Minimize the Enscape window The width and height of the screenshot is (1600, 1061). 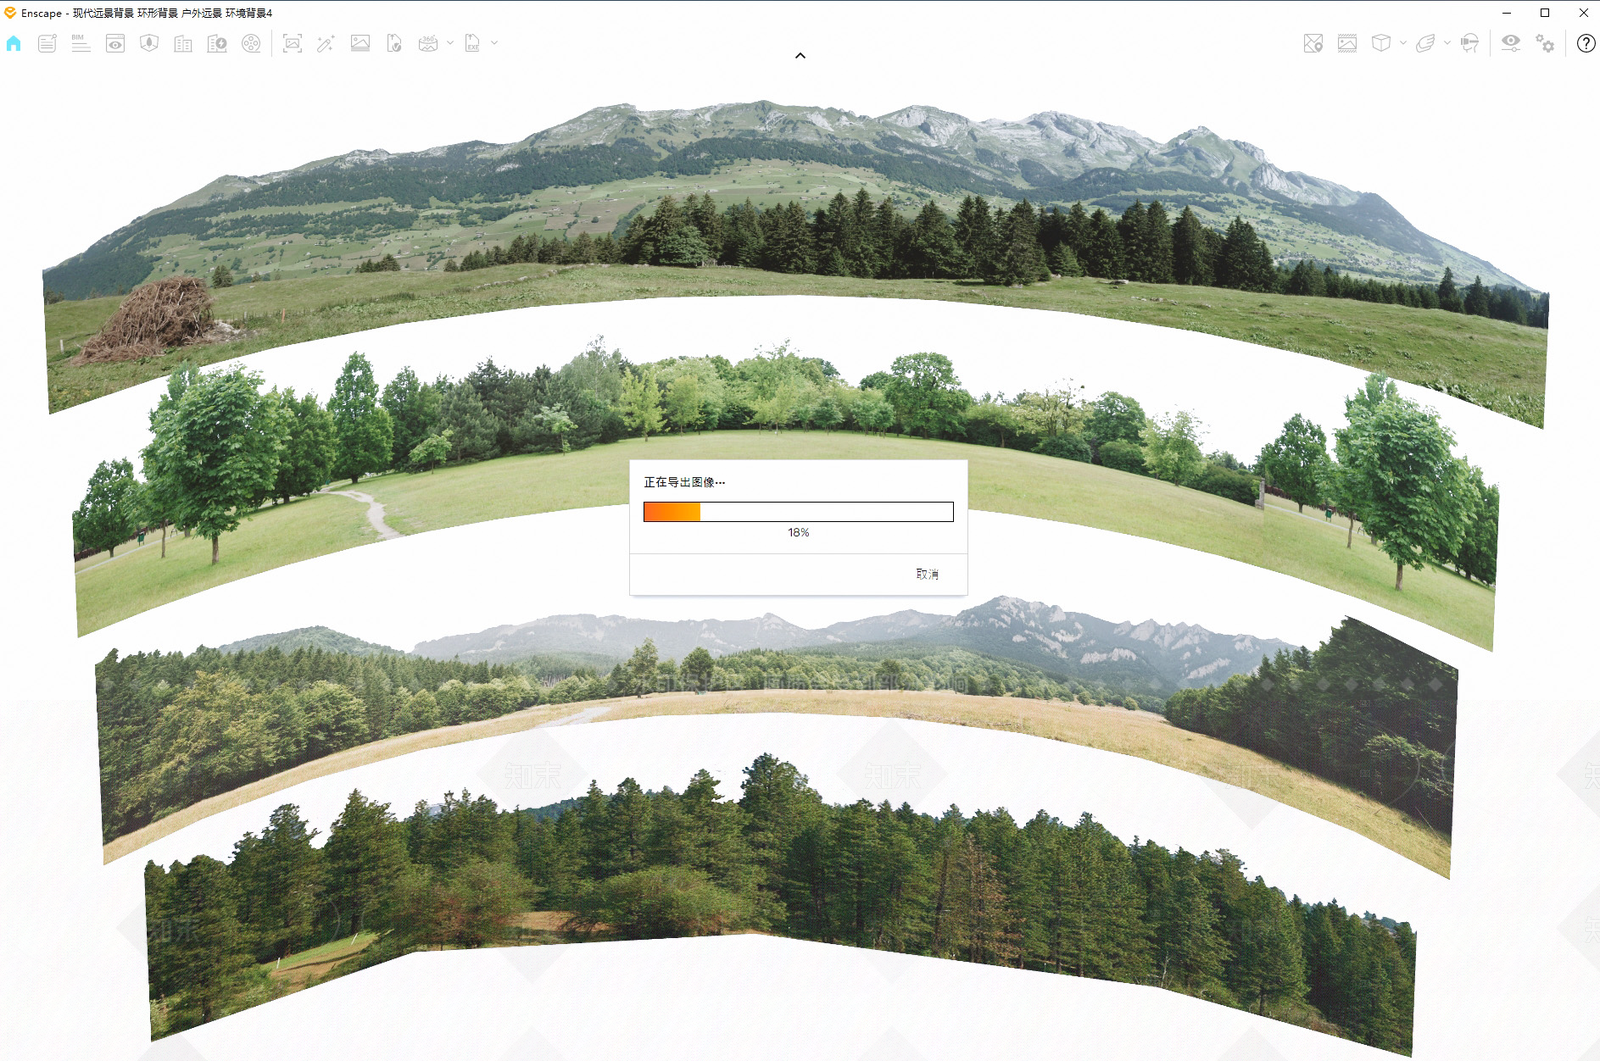(x=1506, y=13)
